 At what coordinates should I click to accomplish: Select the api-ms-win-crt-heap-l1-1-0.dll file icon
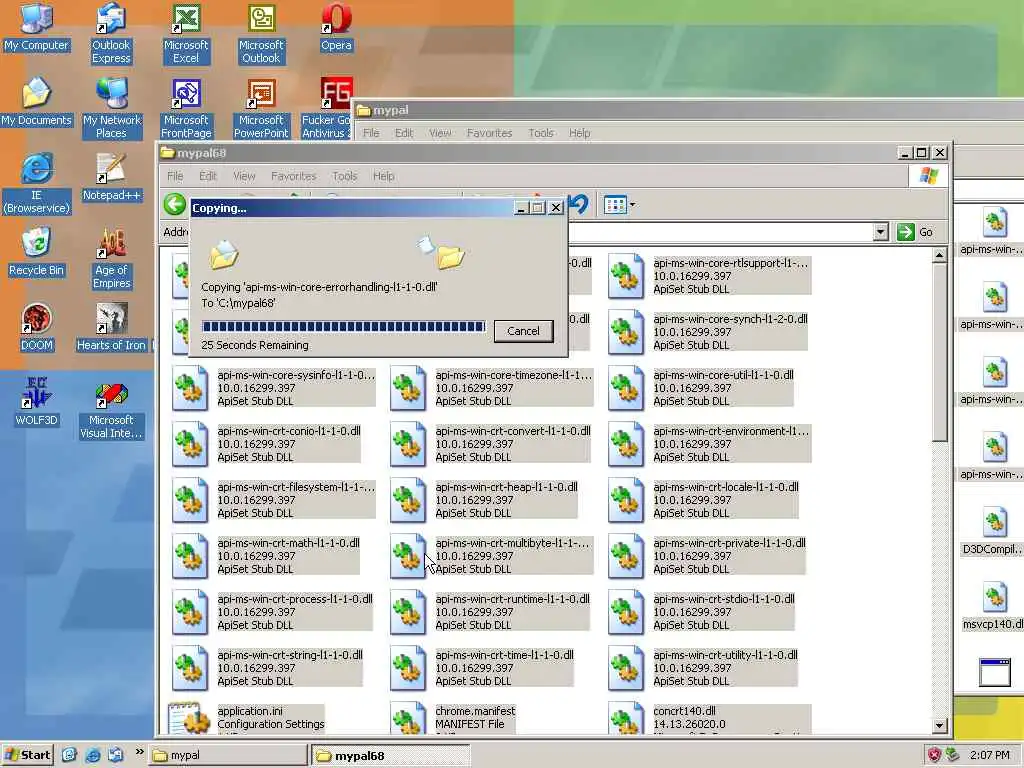click(x=408, y=500)
